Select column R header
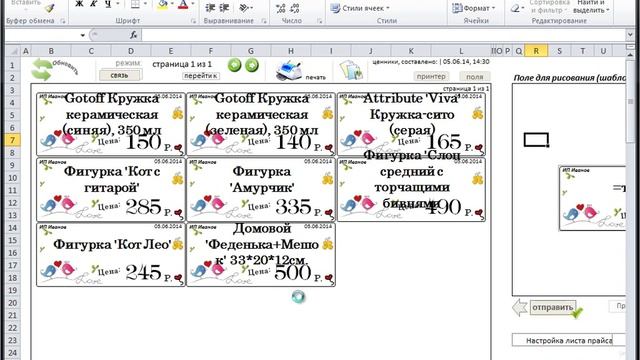 click(536, 51)
